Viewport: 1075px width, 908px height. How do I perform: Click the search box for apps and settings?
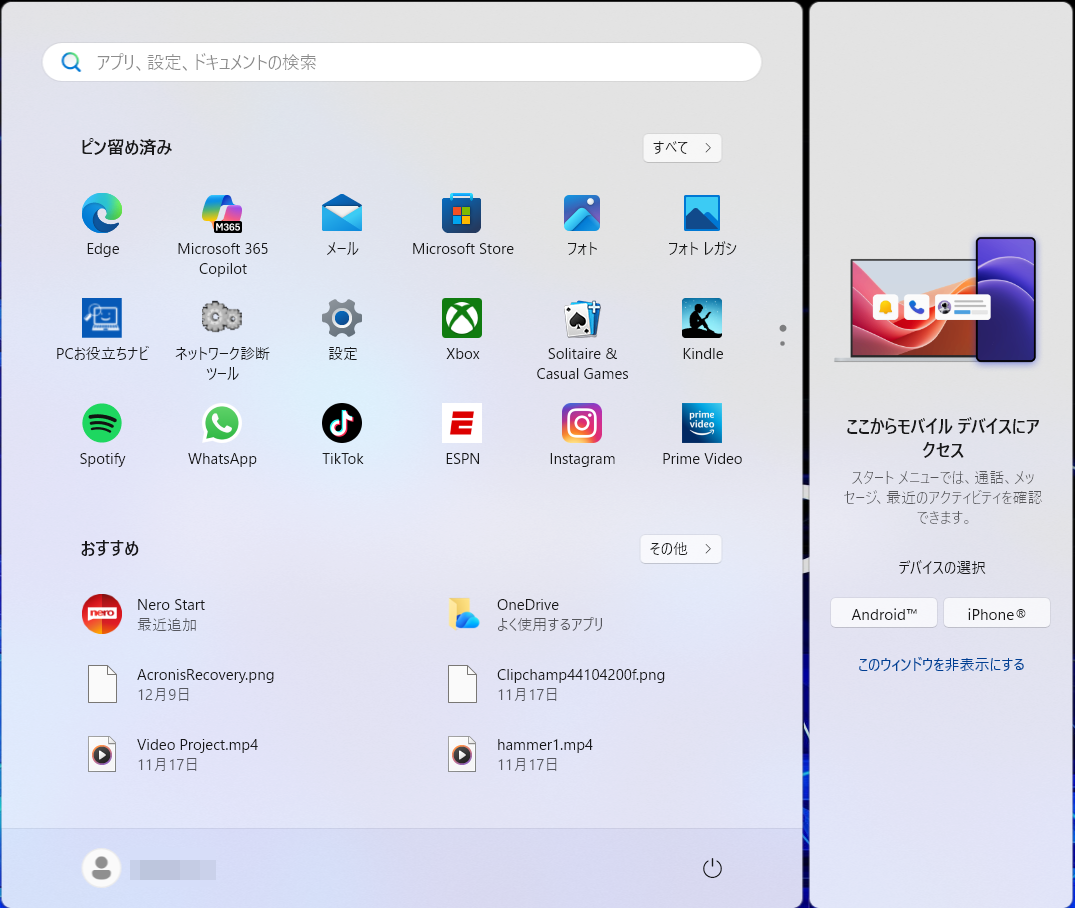[402, 62]
